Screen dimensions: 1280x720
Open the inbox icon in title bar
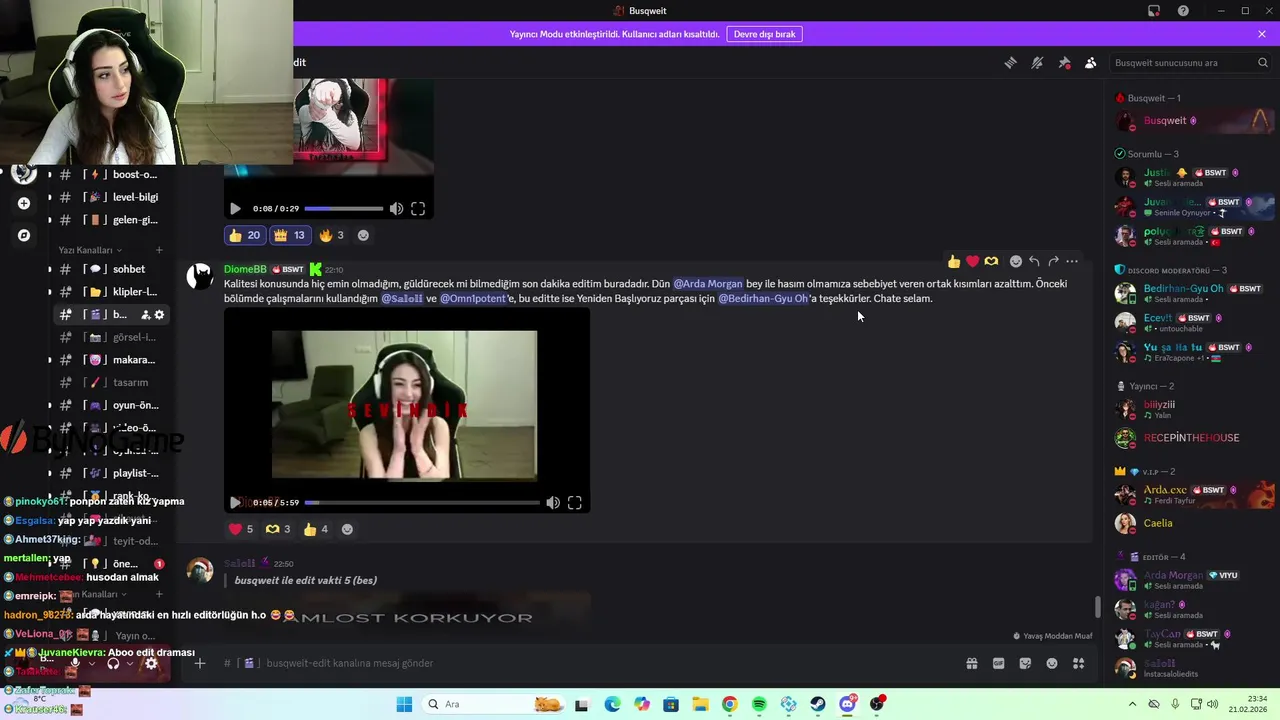[x=1154, y=11]
